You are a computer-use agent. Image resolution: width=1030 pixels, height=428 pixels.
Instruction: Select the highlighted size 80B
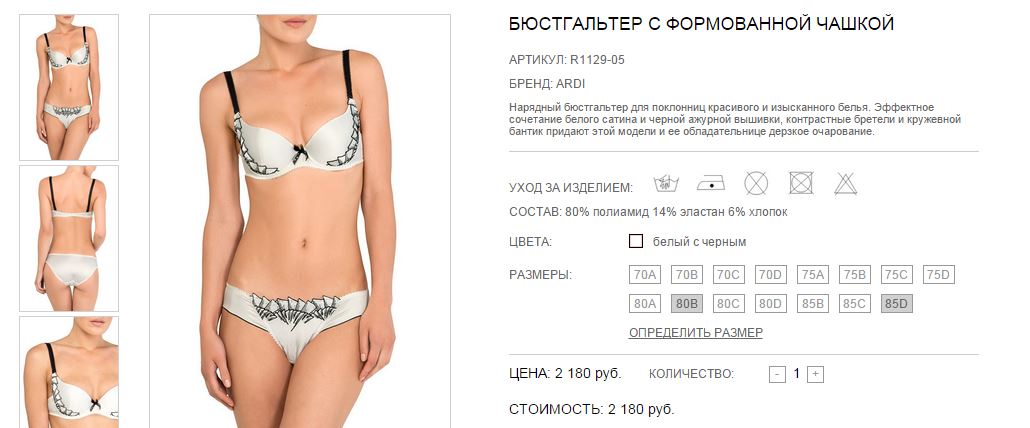(686, 304)
